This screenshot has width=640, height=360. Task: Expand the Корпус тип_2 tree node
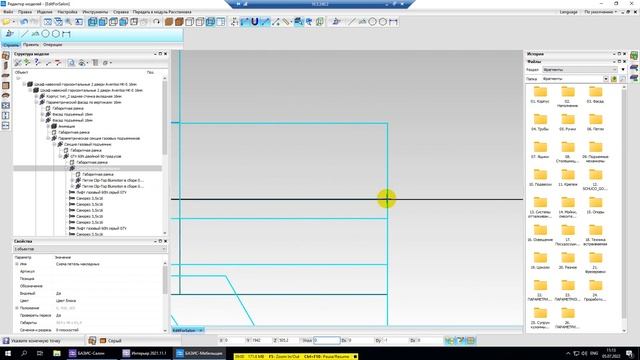(x=36, y=96)
